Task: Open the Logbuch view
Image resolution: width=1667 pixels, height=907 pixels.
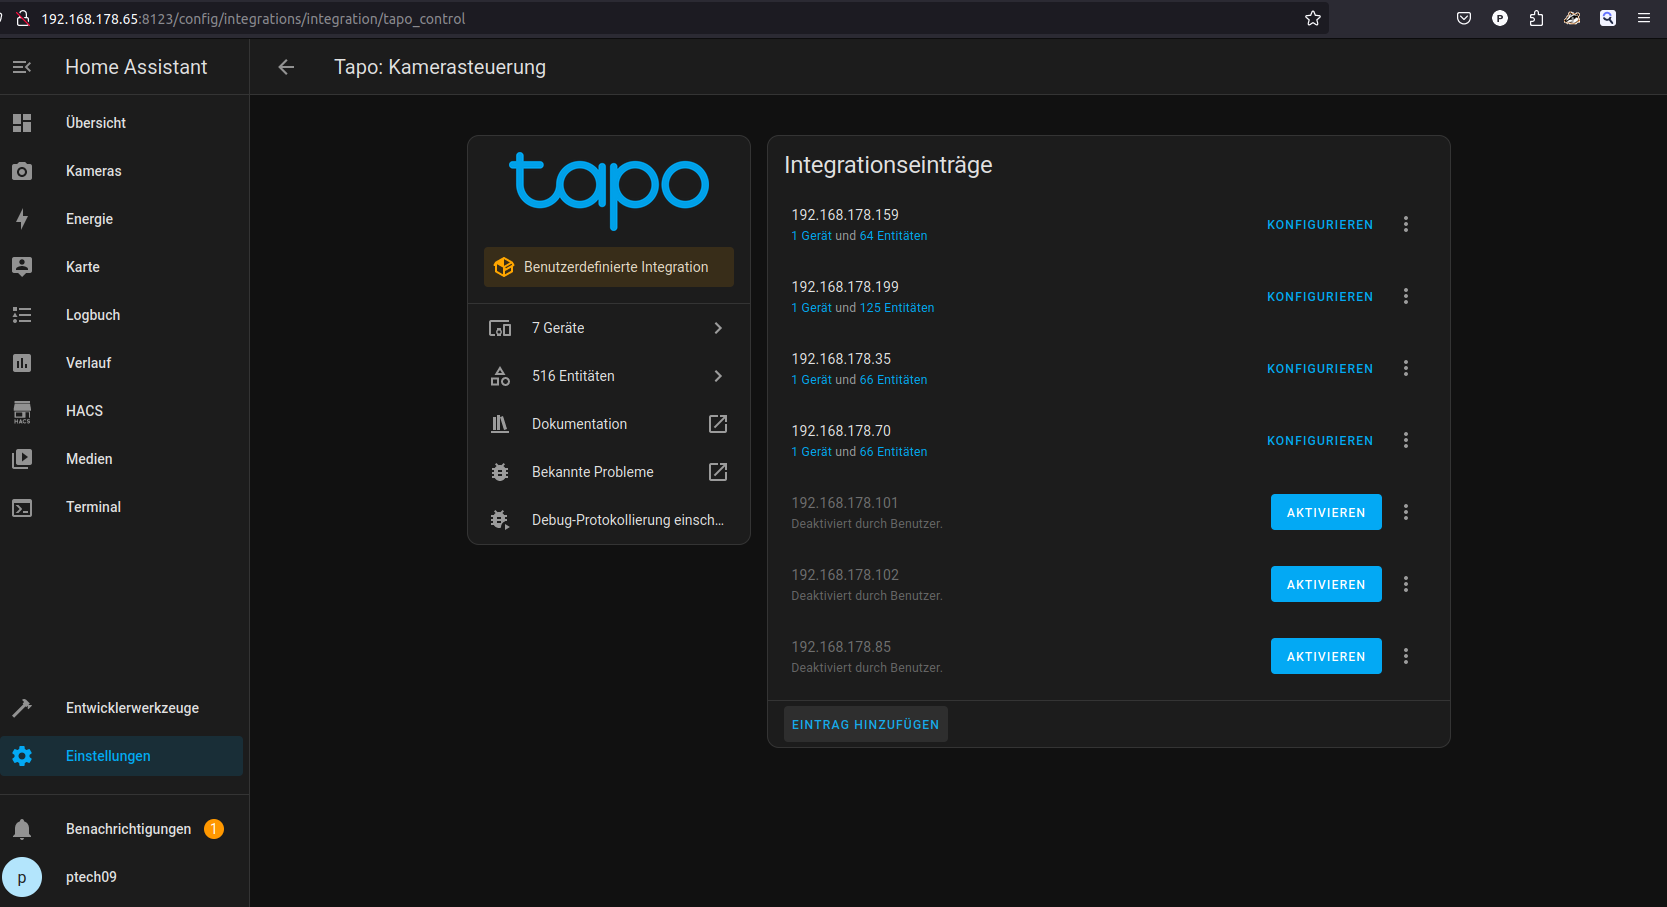Action: click(93, 315)
